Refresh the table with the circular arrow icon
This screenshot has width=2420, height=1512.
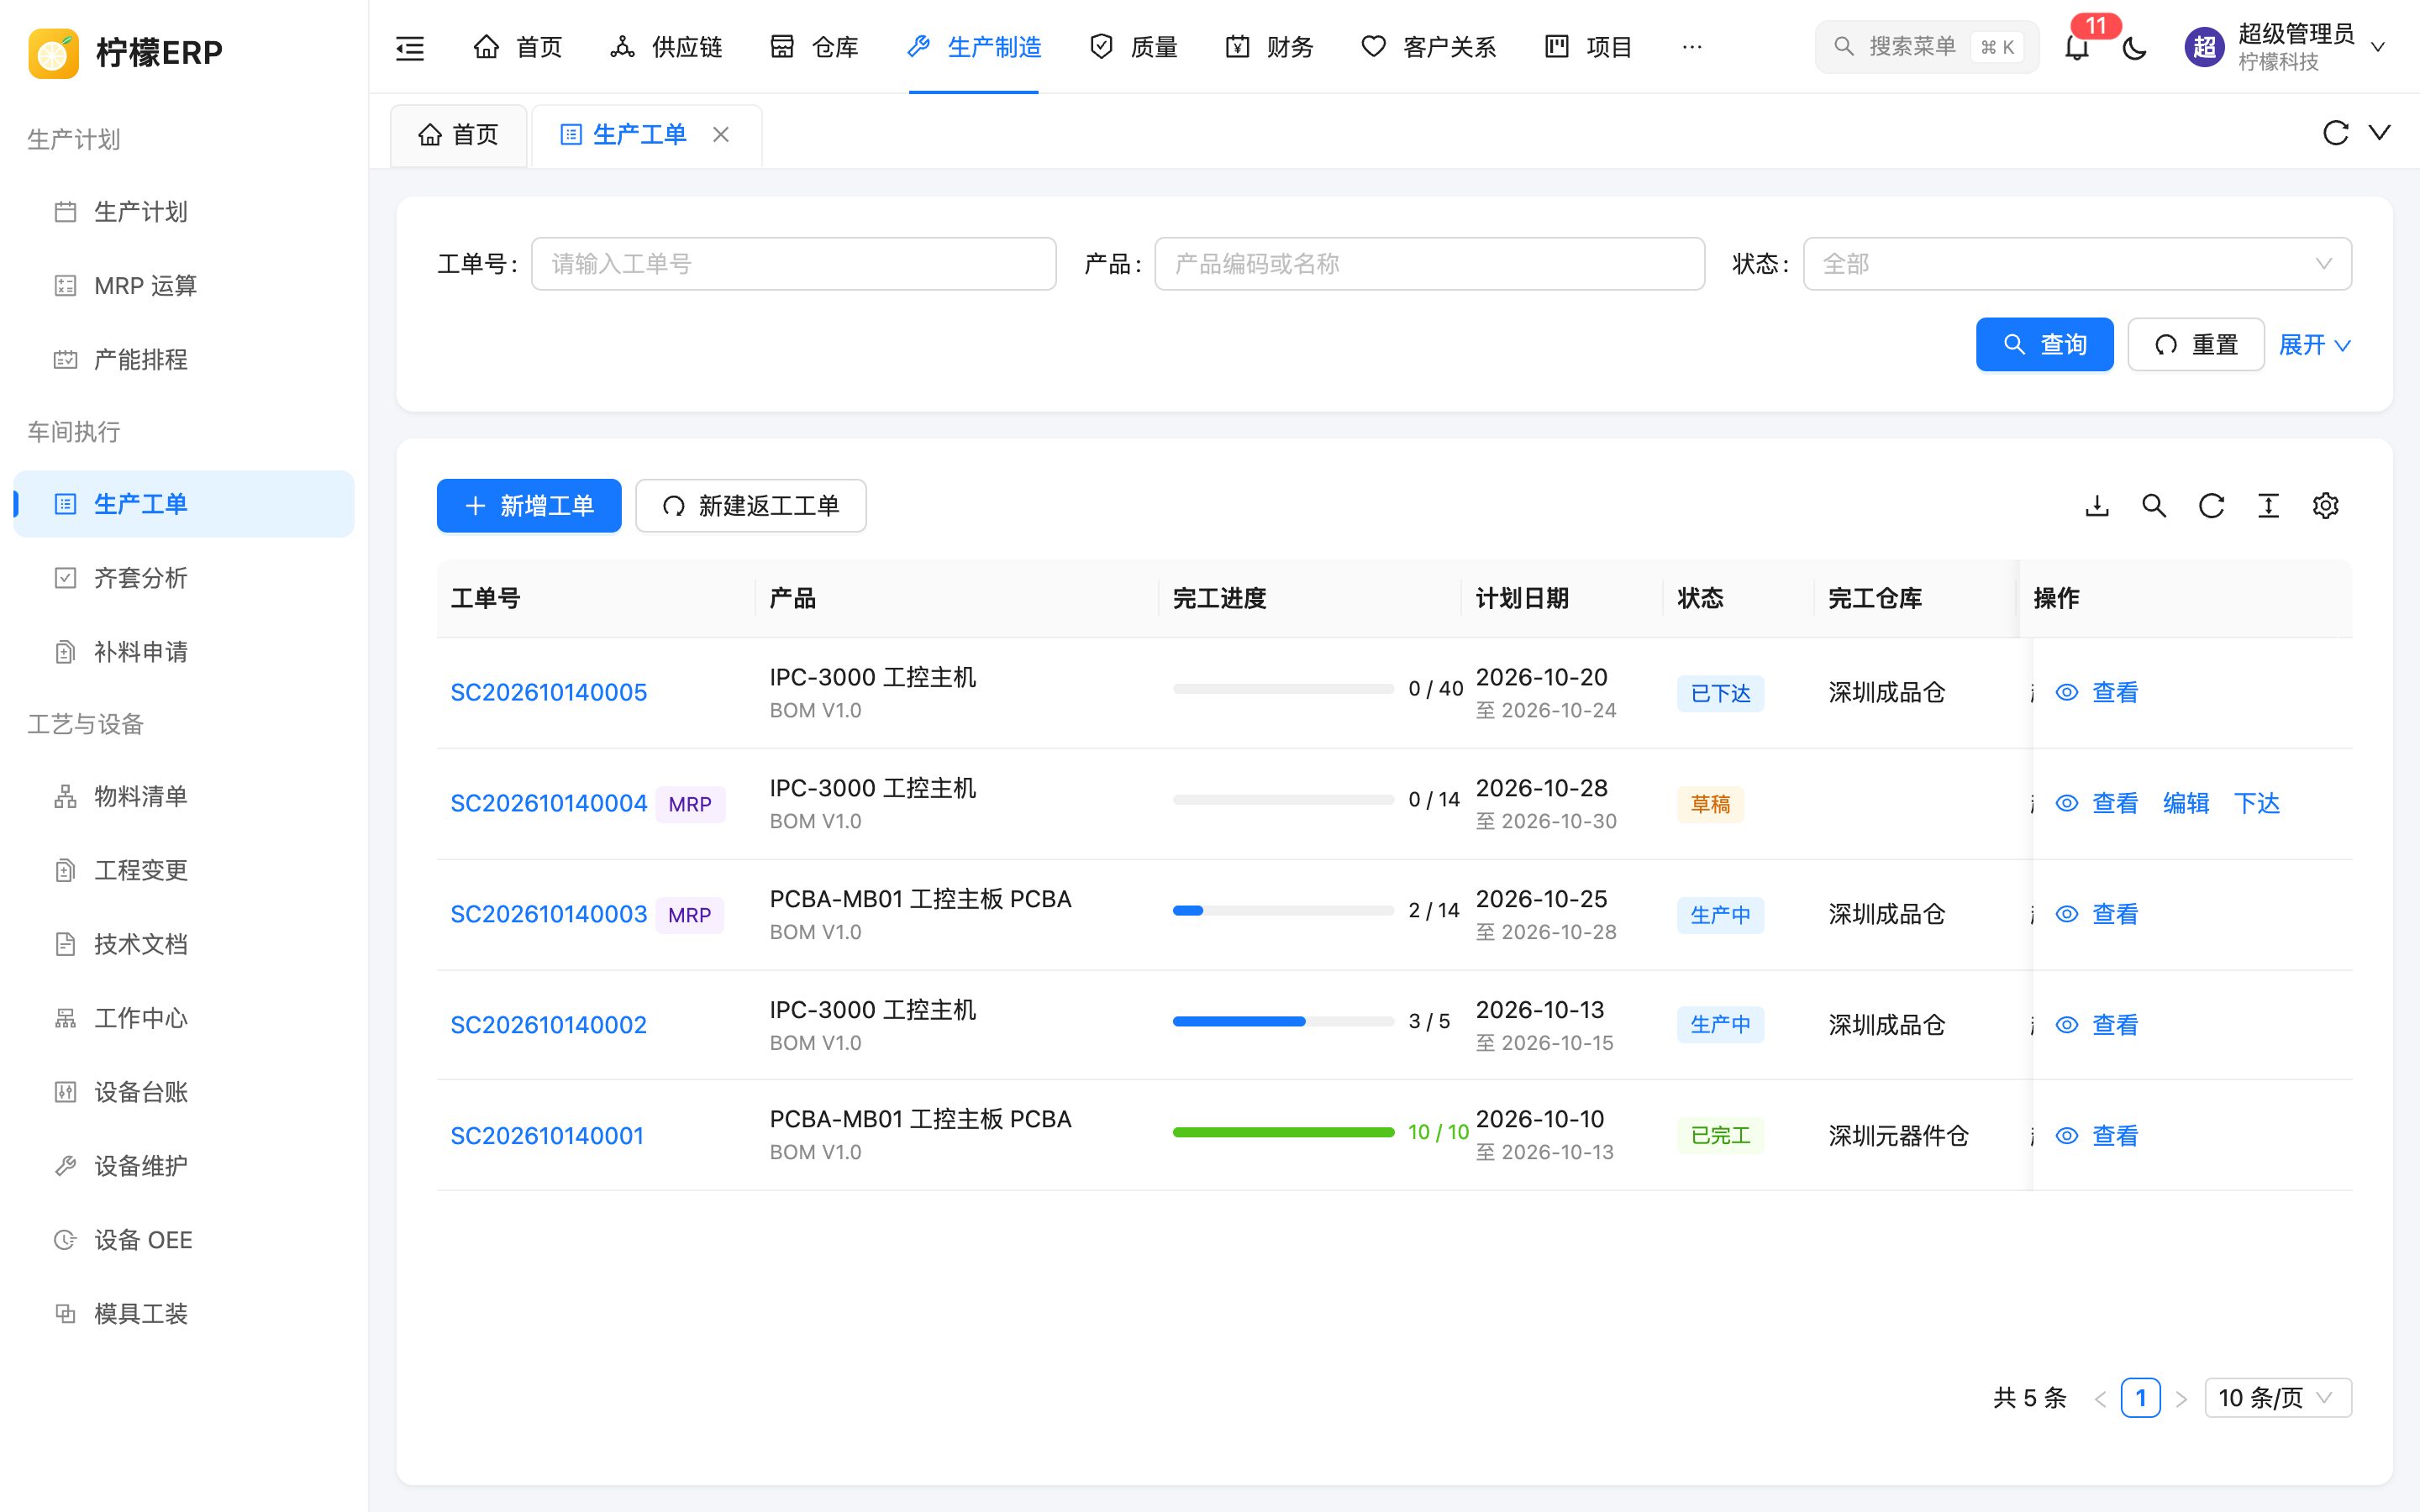click(2211, 506)
